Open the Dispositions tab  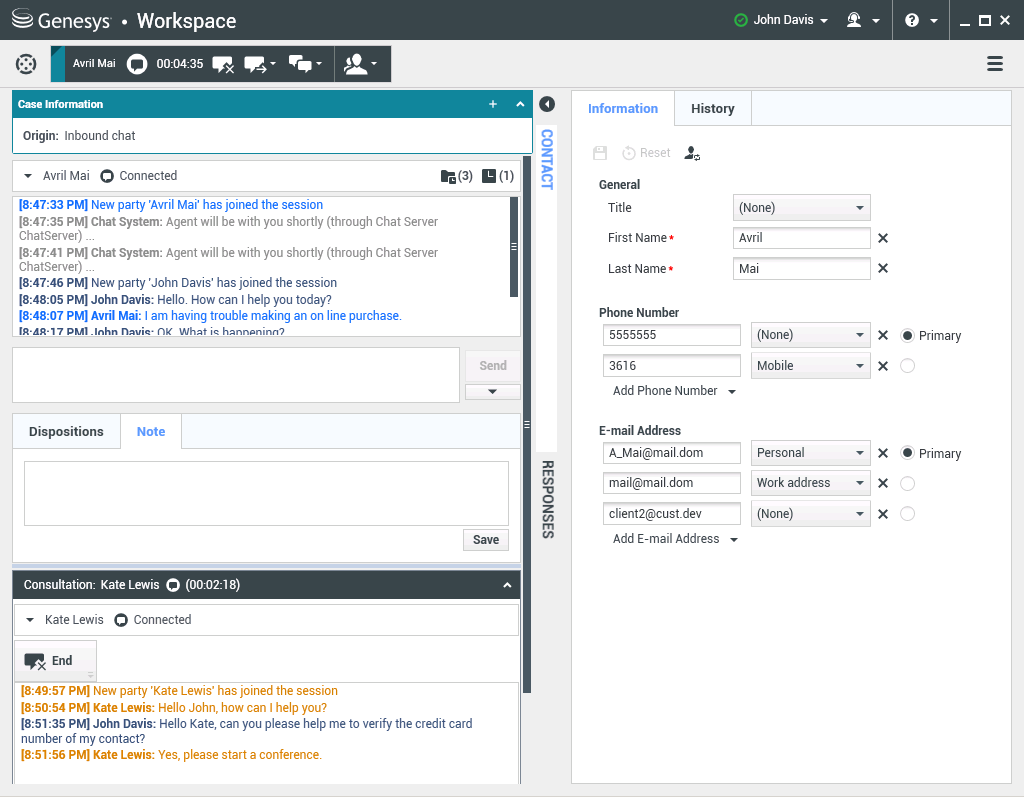click(x=66, y=432)
